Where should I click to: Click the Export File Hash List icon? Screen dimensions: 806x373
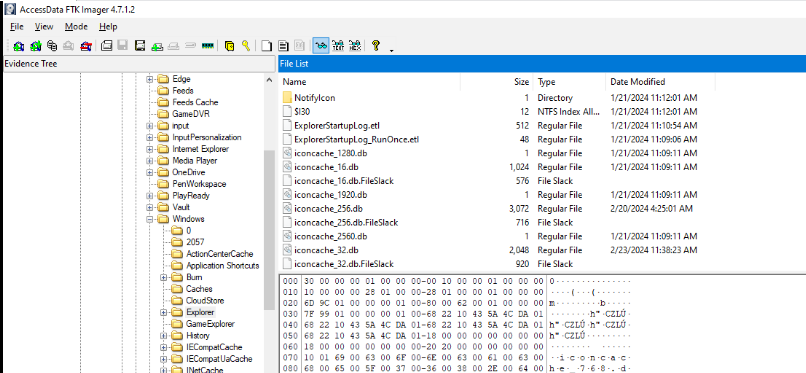[x=283, y=46]
